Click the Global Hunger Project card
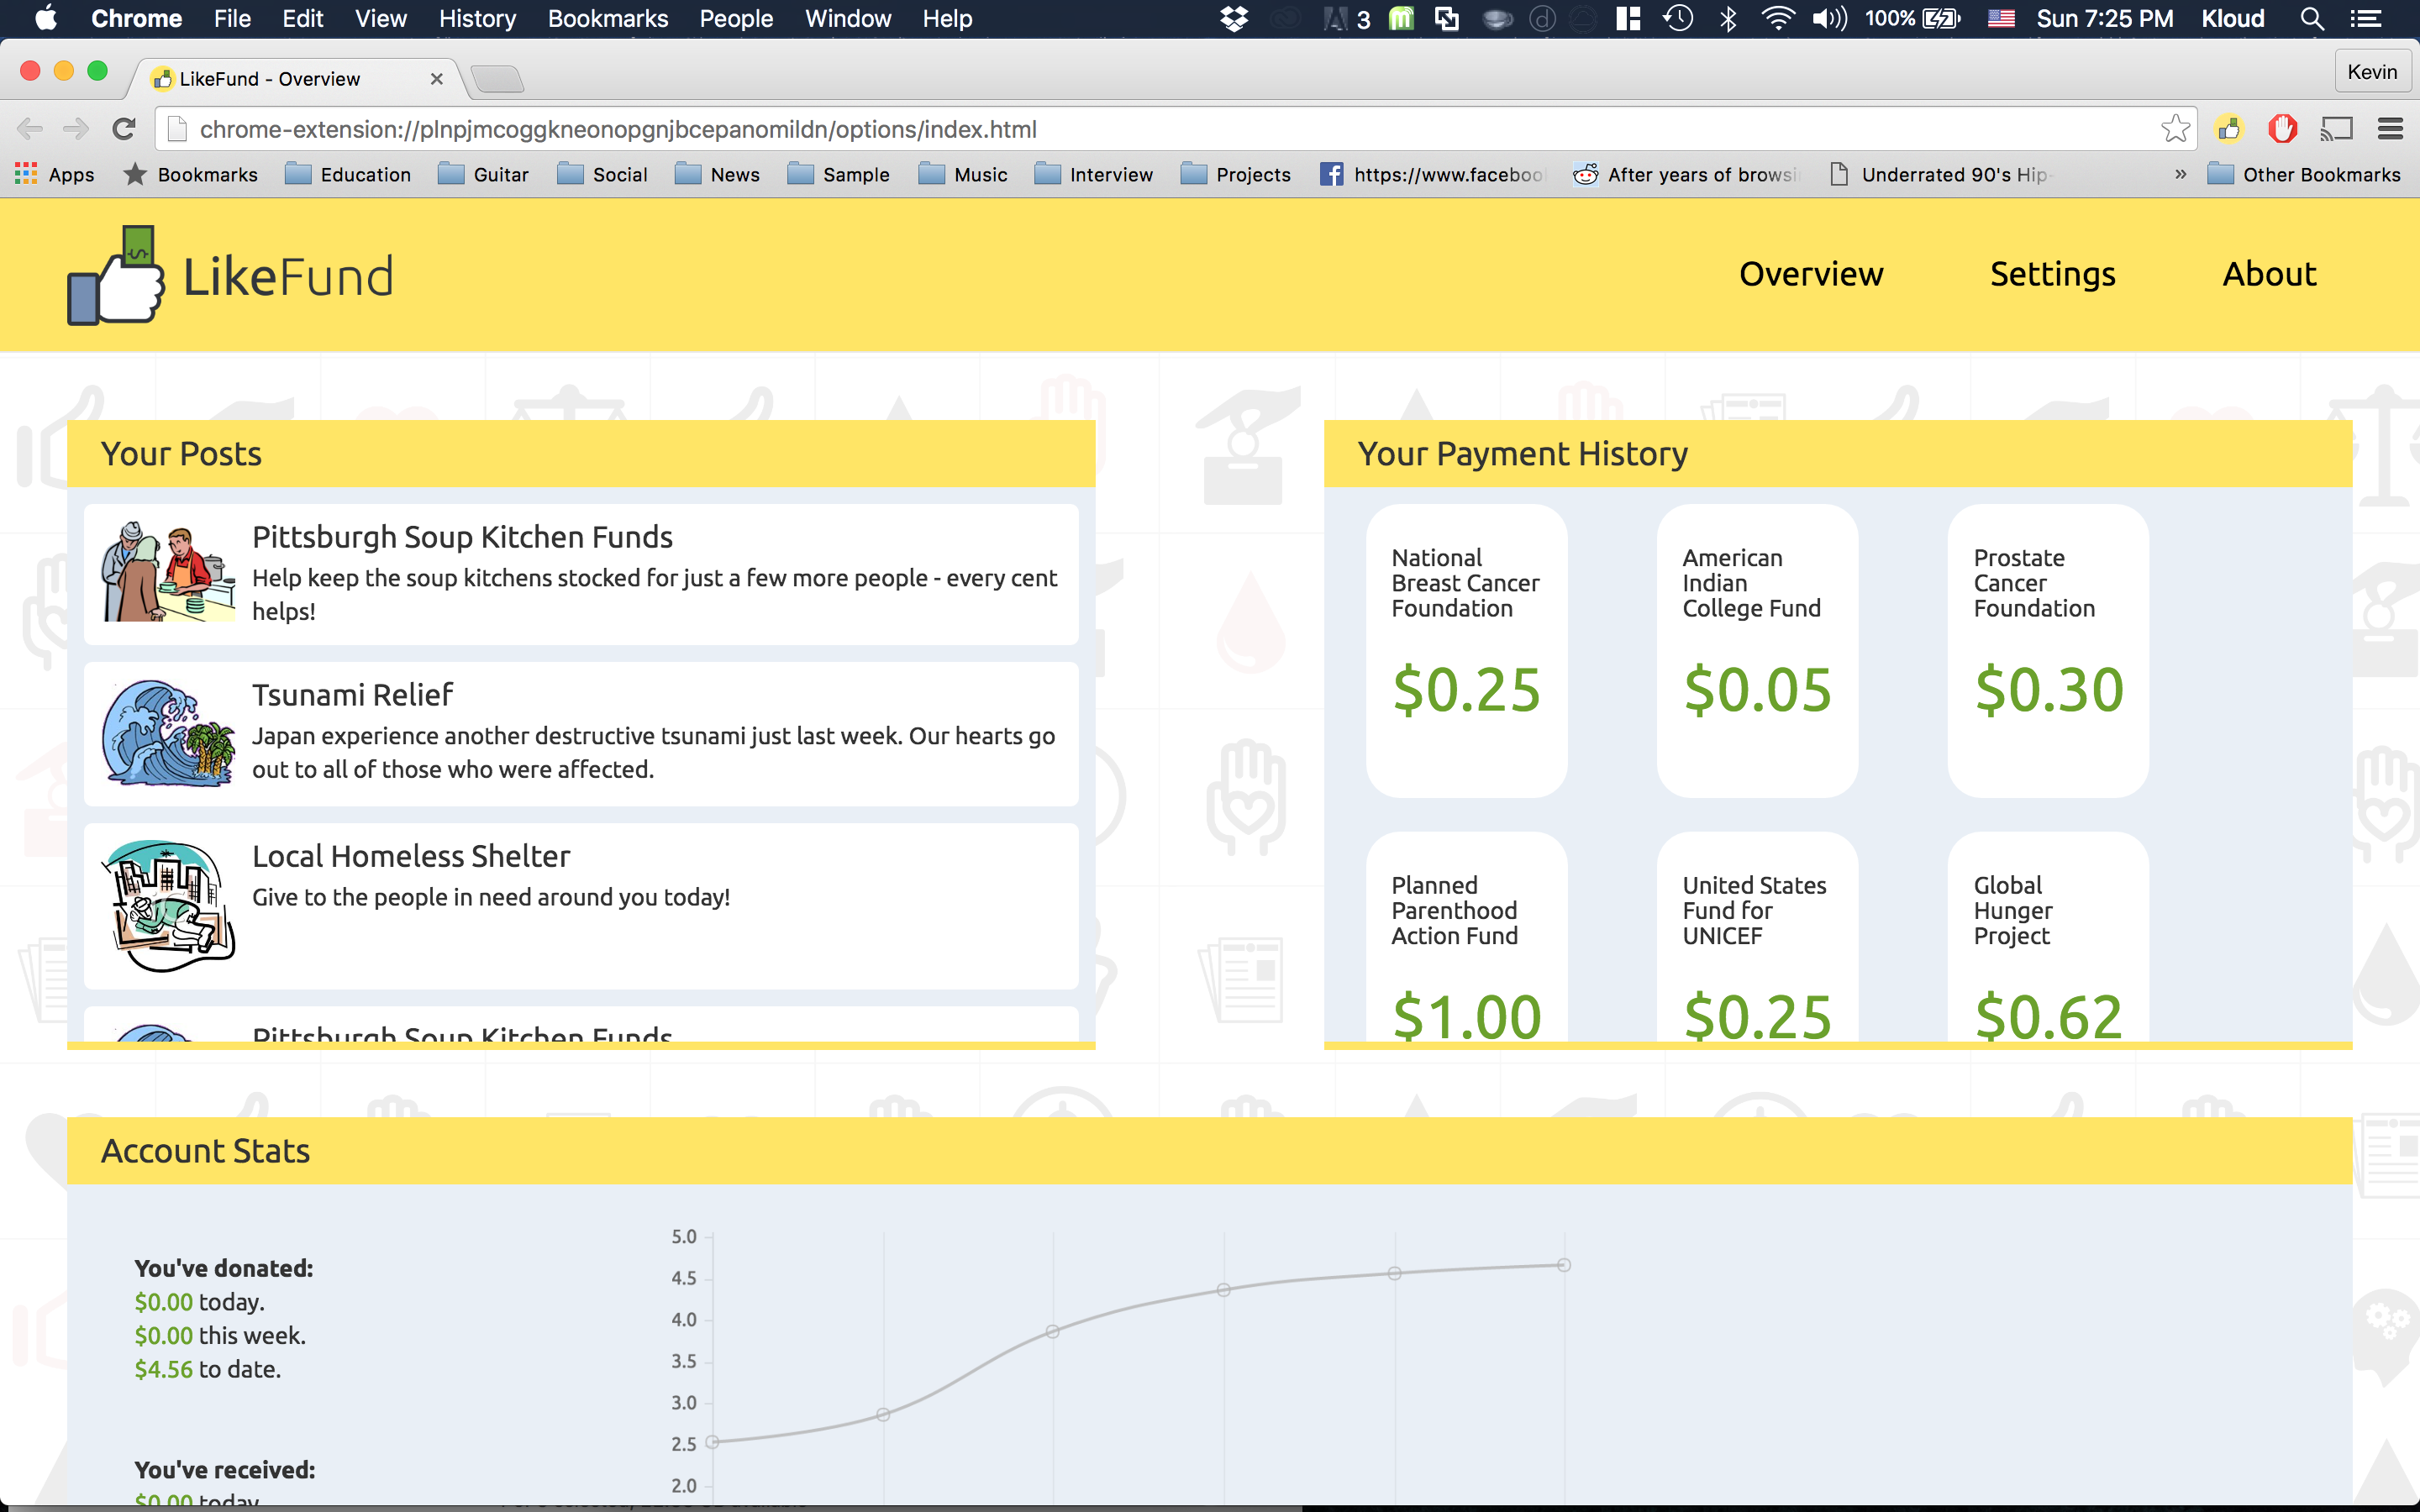 pos(2048,937)
